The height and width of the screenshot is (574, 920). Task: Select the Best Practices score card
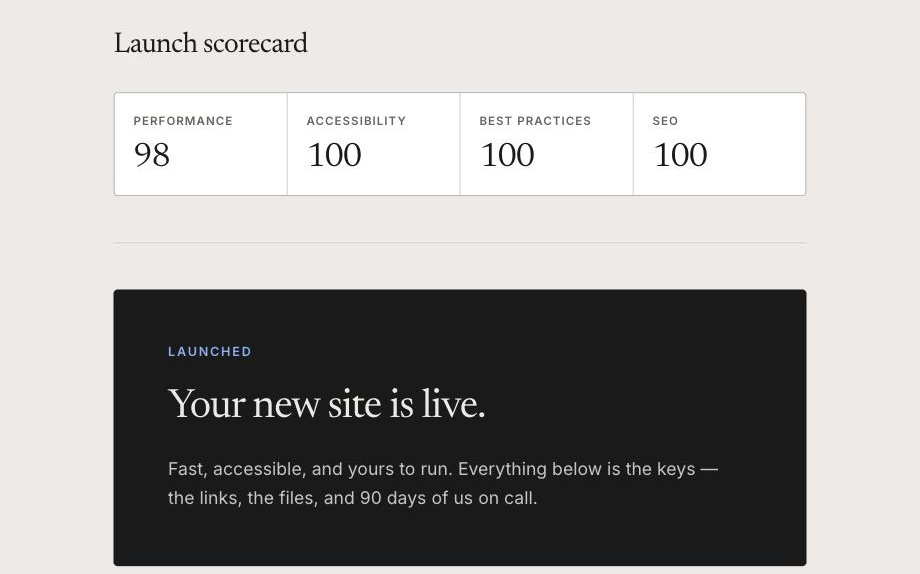pos(547,144)
